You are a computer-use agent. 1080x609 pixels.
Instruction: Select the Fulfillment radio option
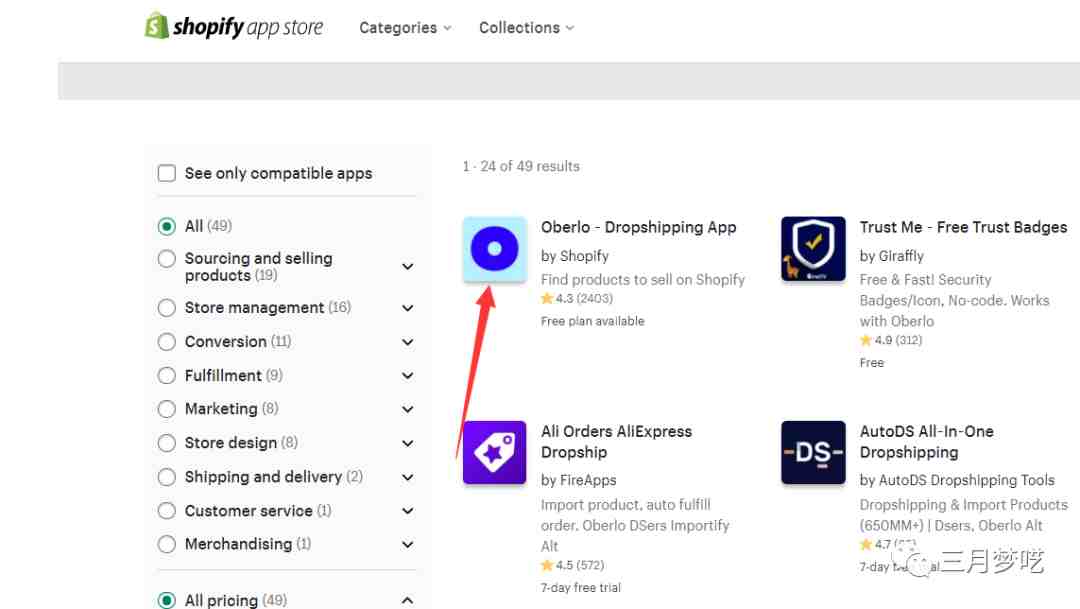[x=167, y=375]
